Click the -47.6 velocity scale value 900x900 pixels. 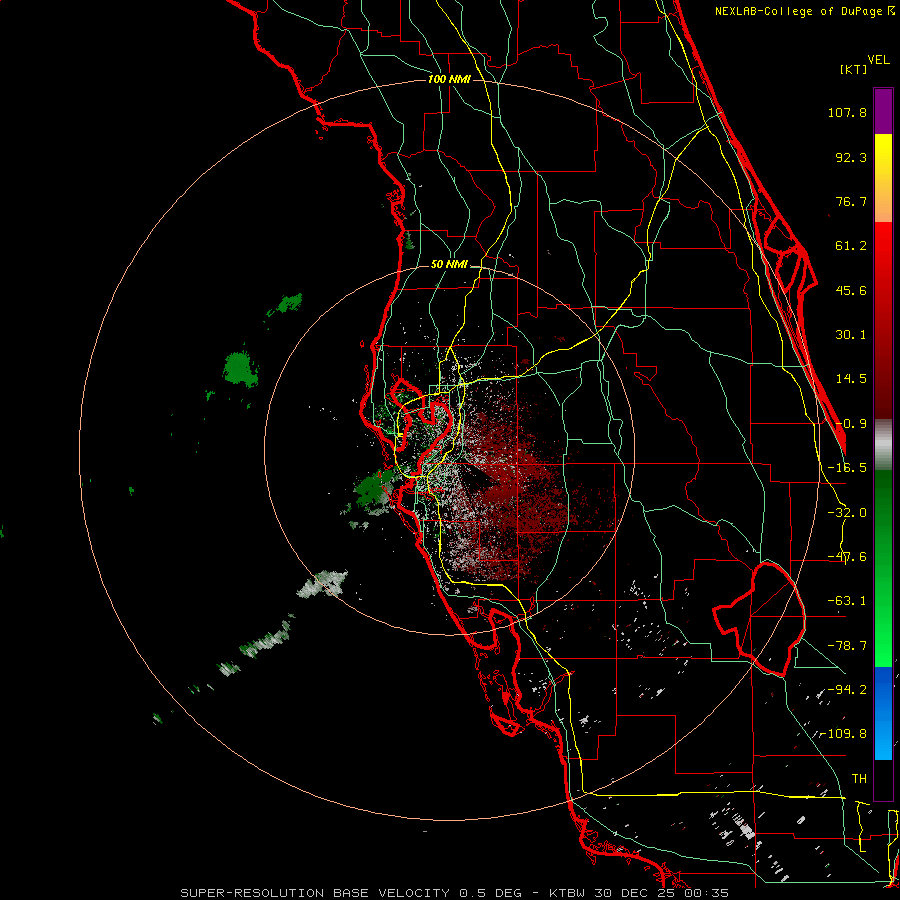(x=847, y=557)
